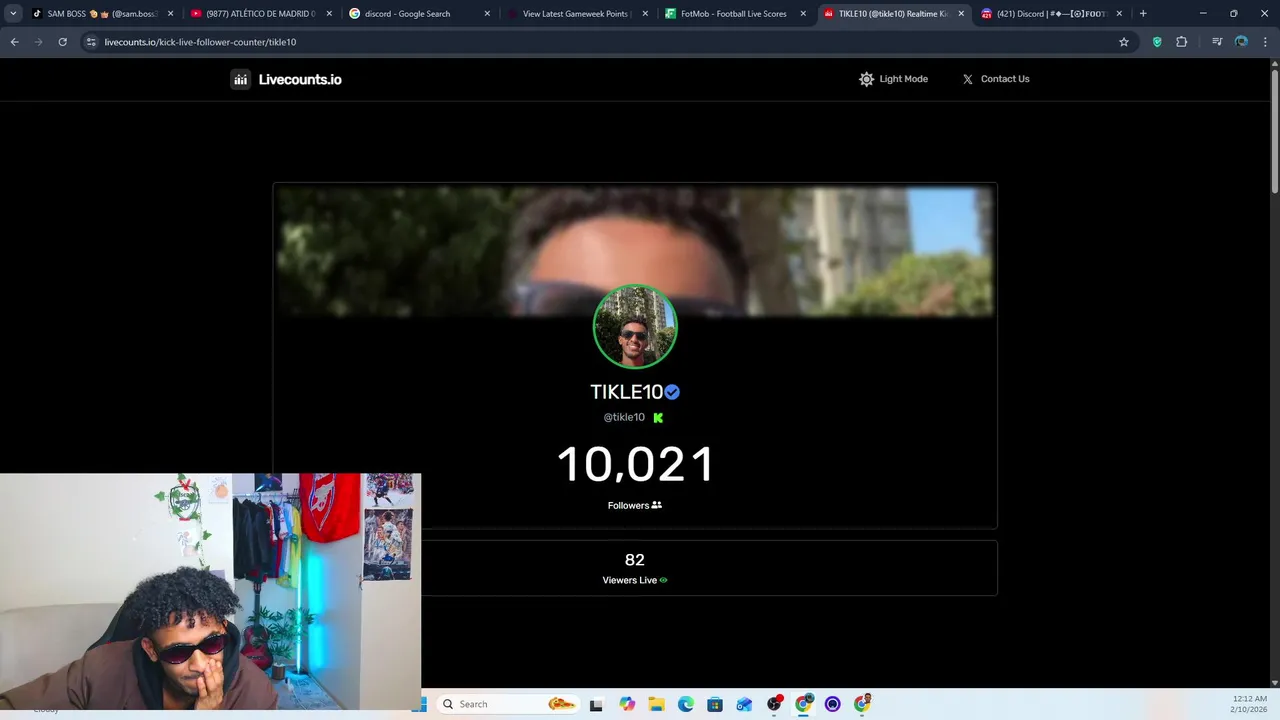Click the Windows taskbar Search box

tap(508, 704)
